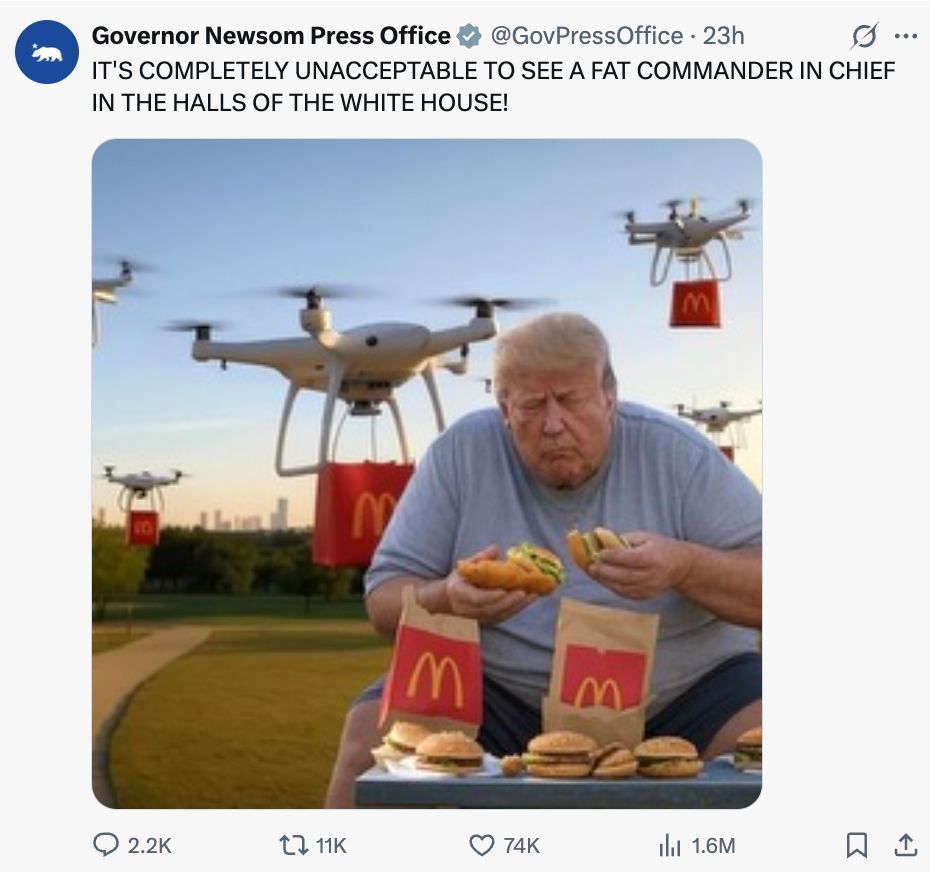The height and width of the screenshot is (872, 930).
Task: Open the 23h timestamp permalink
Action: (x=723, y=36)
